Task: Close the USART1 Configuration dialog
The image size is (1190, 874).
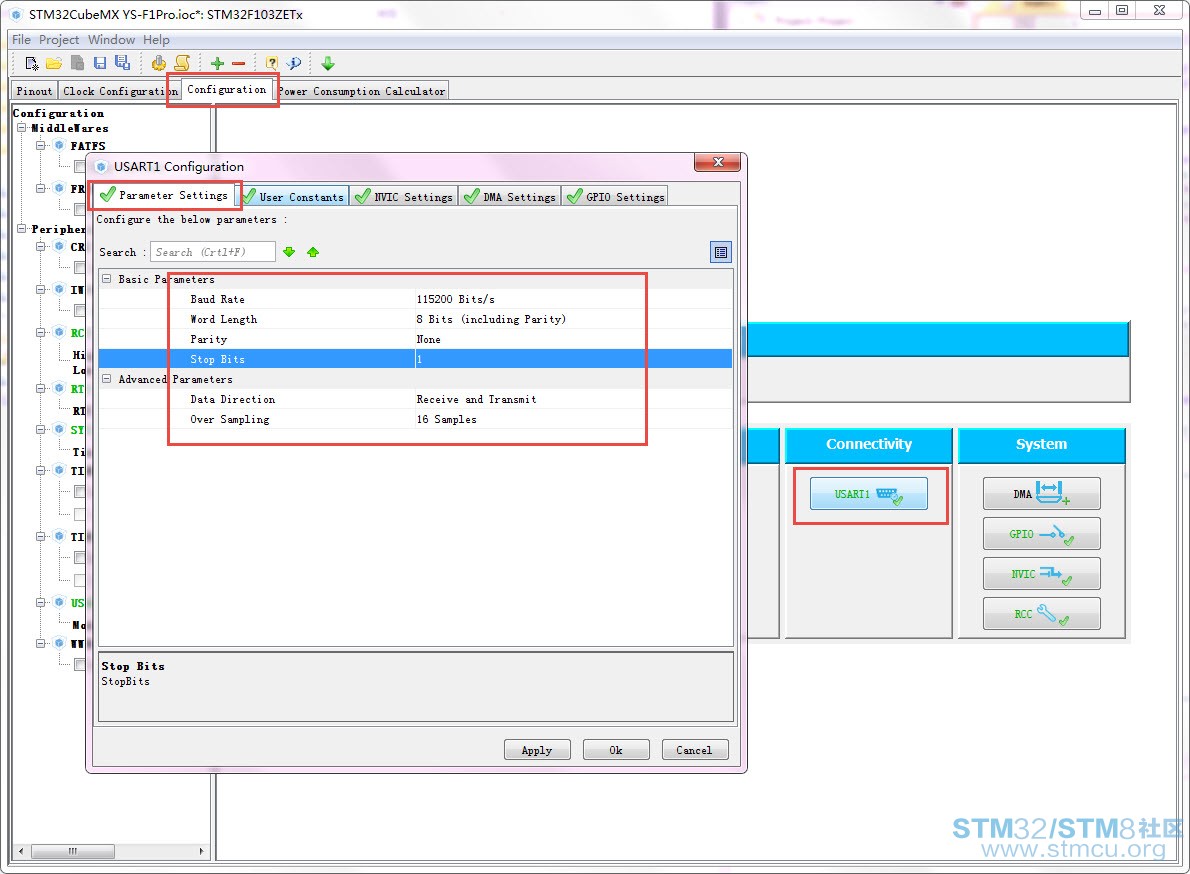Action: [717, 162]
